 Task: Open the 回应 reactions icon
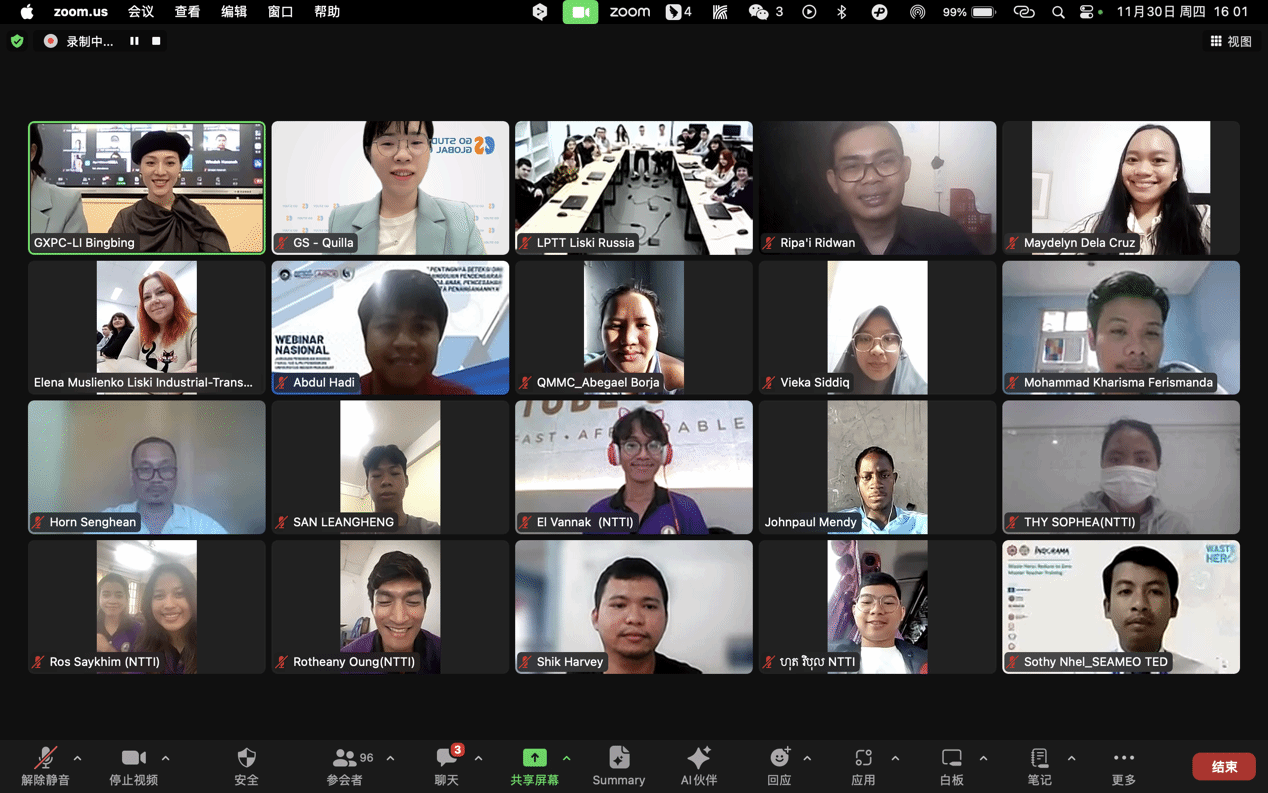coord(779,765)
